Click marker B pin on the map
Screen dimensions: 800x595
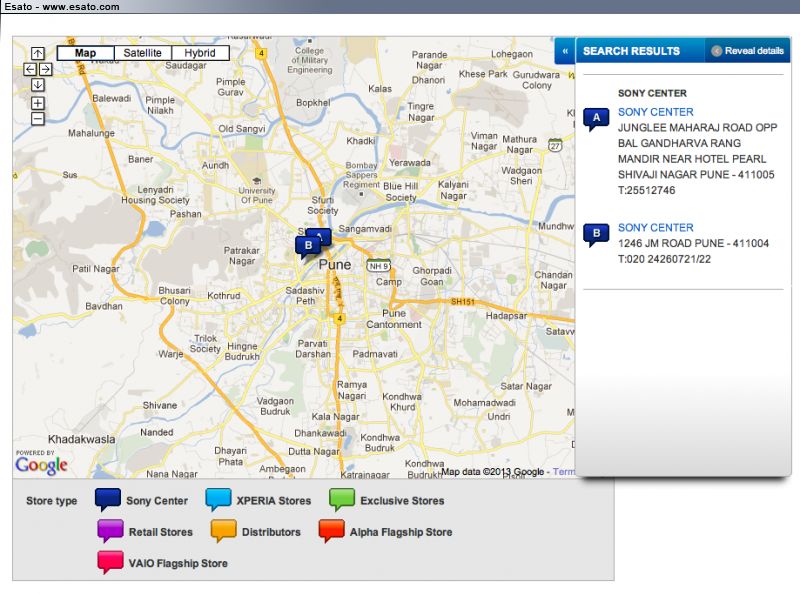pyautogui.click(x=308, y=245)
